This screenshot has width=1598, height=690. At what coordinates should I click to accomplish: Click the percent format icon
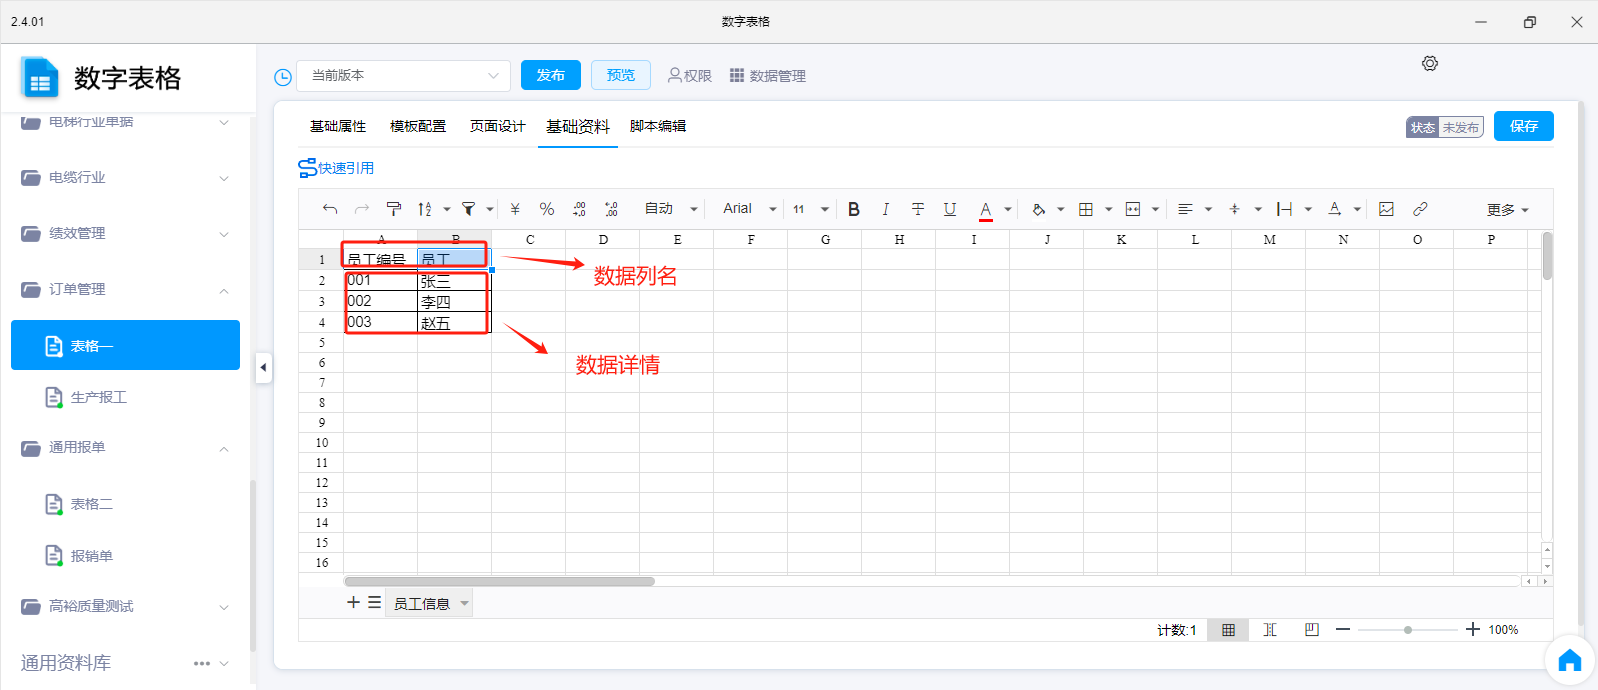(547, 209)
